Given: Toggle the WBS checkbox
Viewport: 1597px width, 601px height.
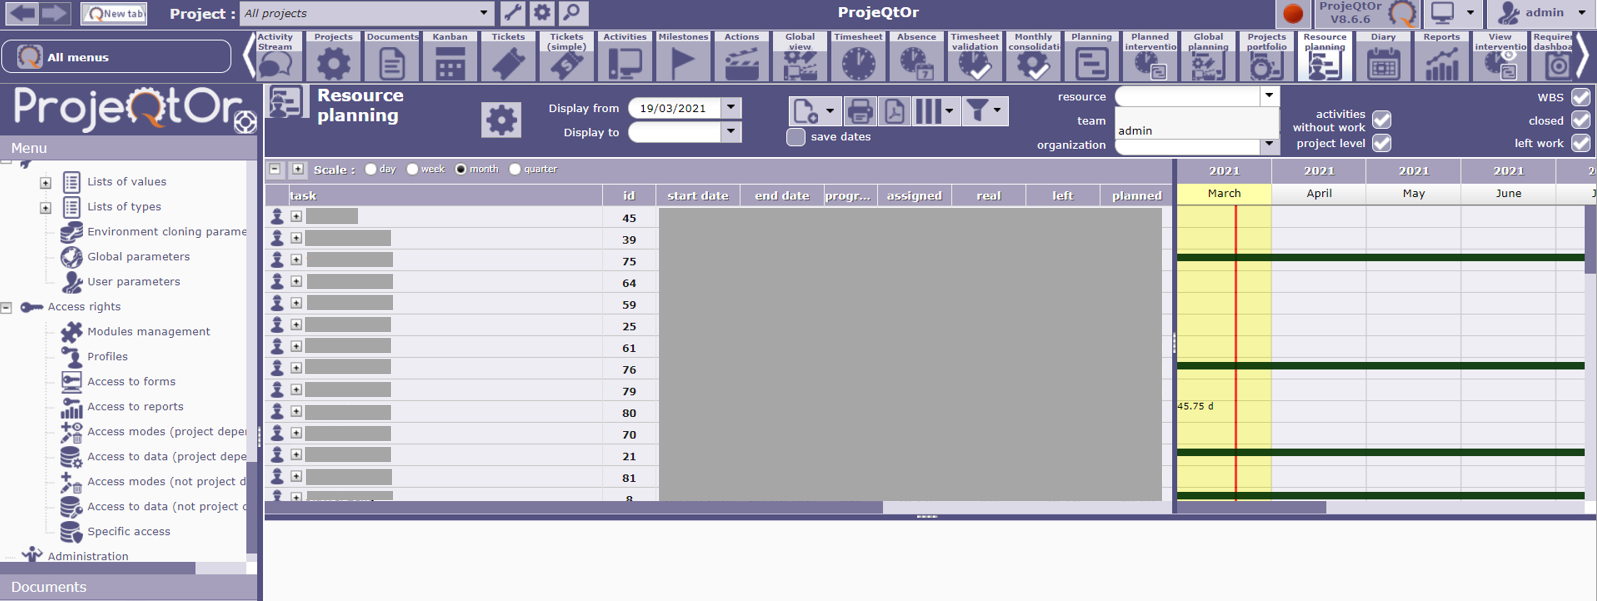Looking at the screenshot, I should click(1580, 97).
